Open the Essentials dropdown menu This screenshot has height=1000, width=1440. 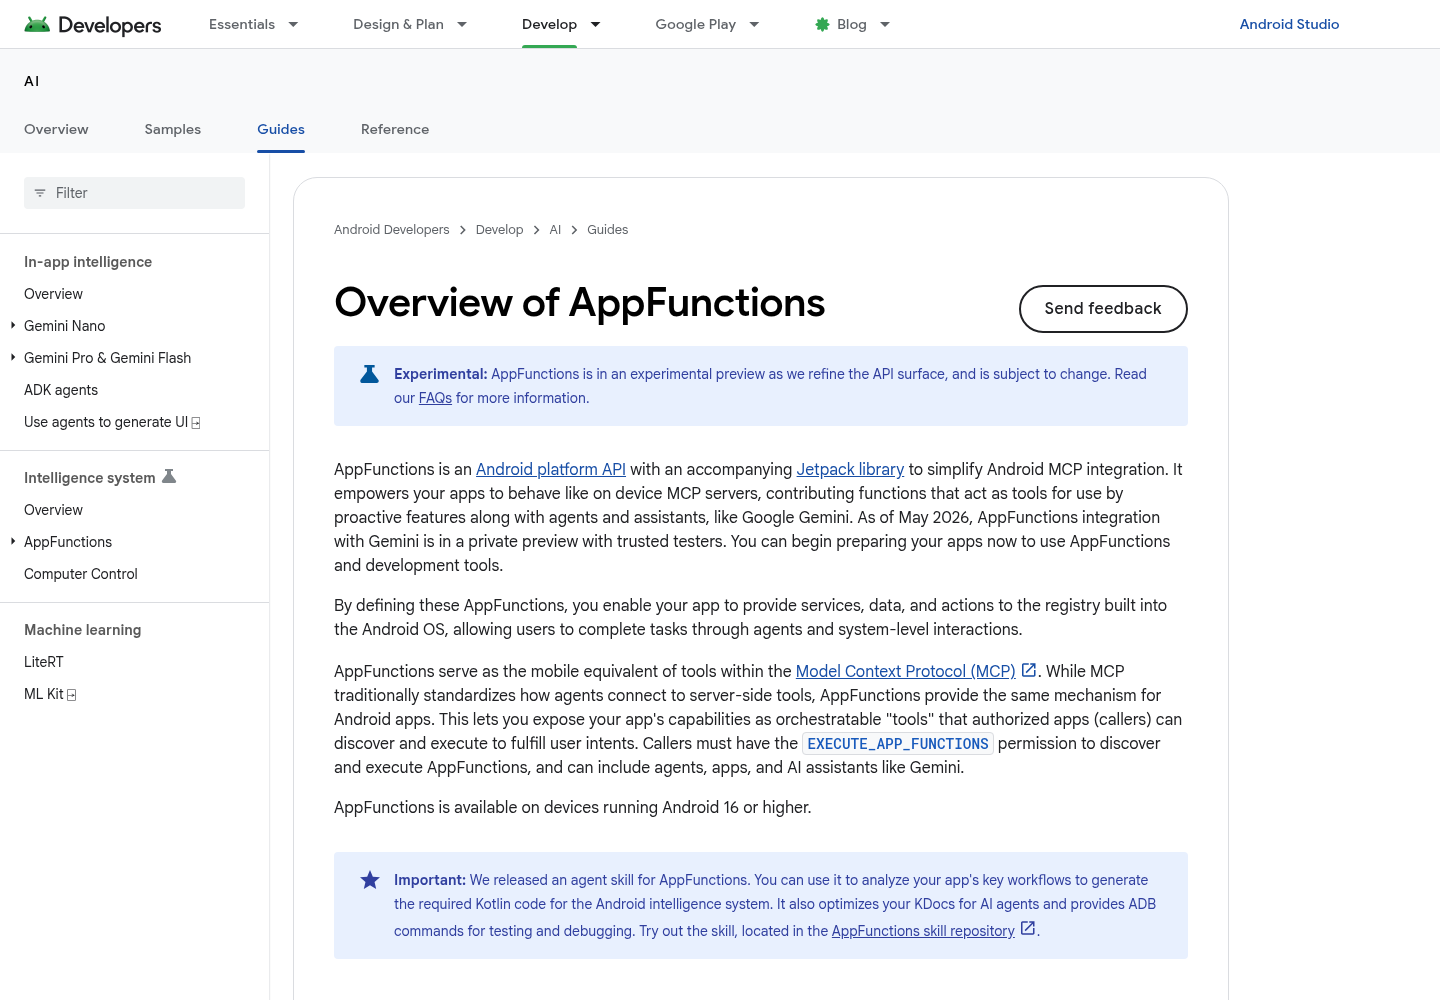[x=293, y=24]
